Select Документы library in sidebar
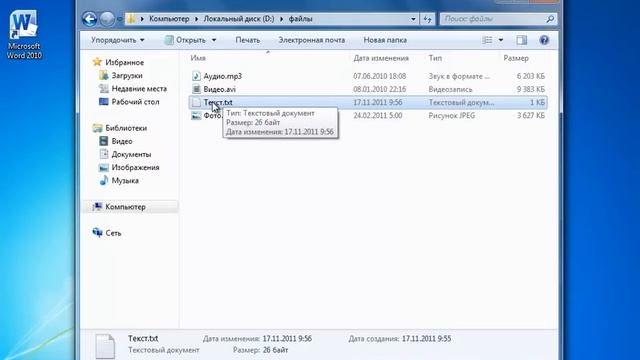 point(131,154)
